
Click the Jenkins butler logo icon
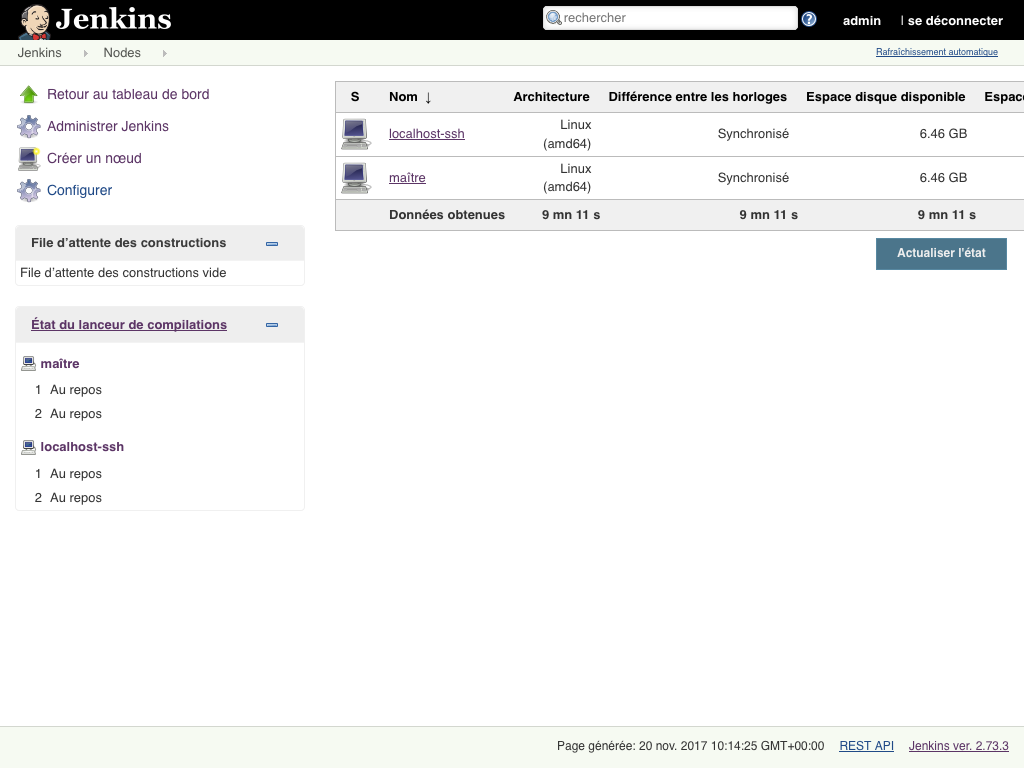35,20
